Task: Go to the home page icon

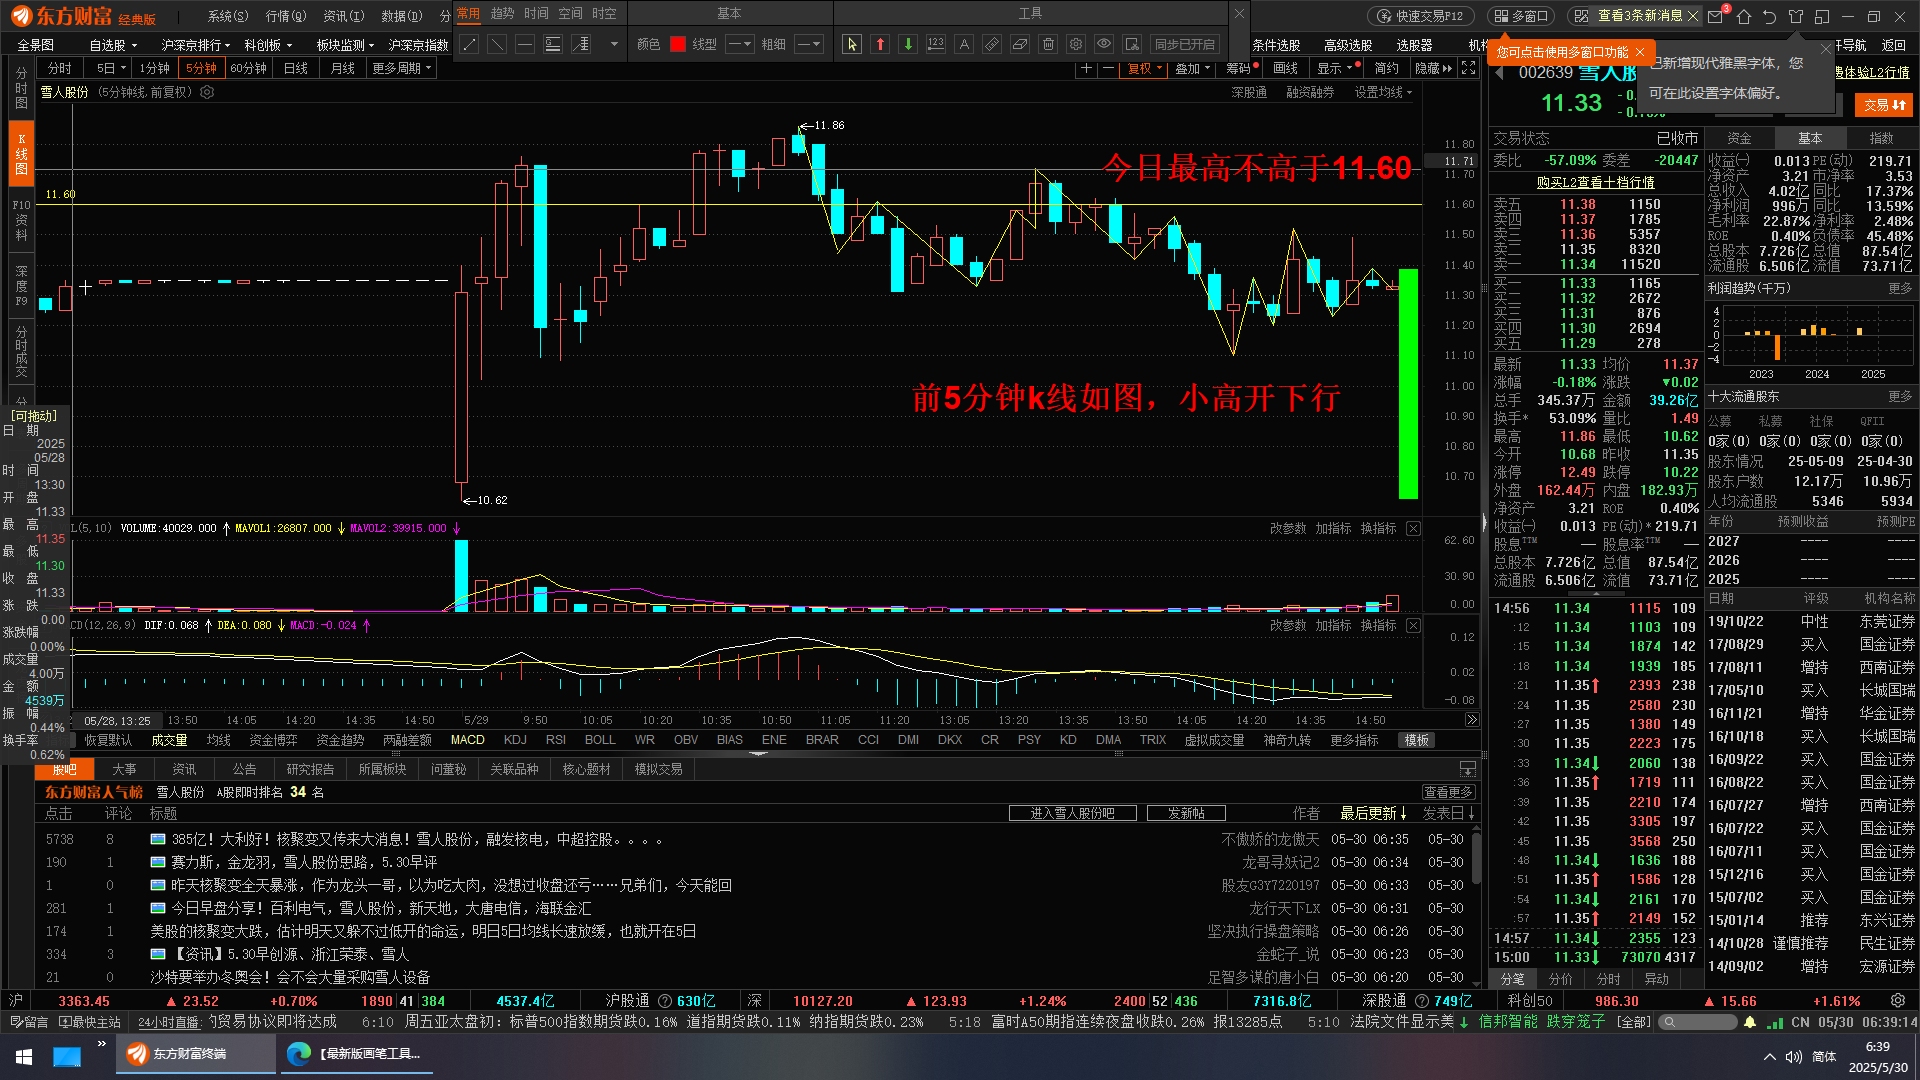Action: (1744, 17)
